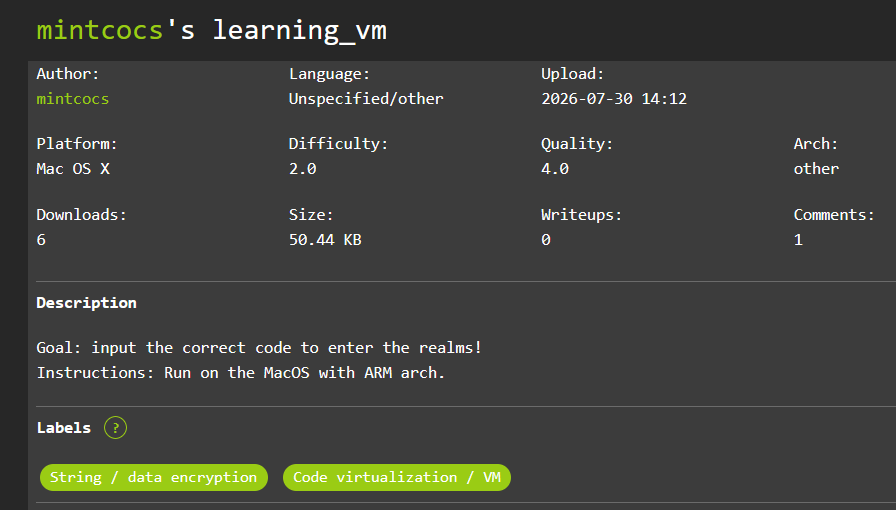The image size is (896, 510).
Task: Click the Mac OS X platform value
Action: click(x=73, y=169)
